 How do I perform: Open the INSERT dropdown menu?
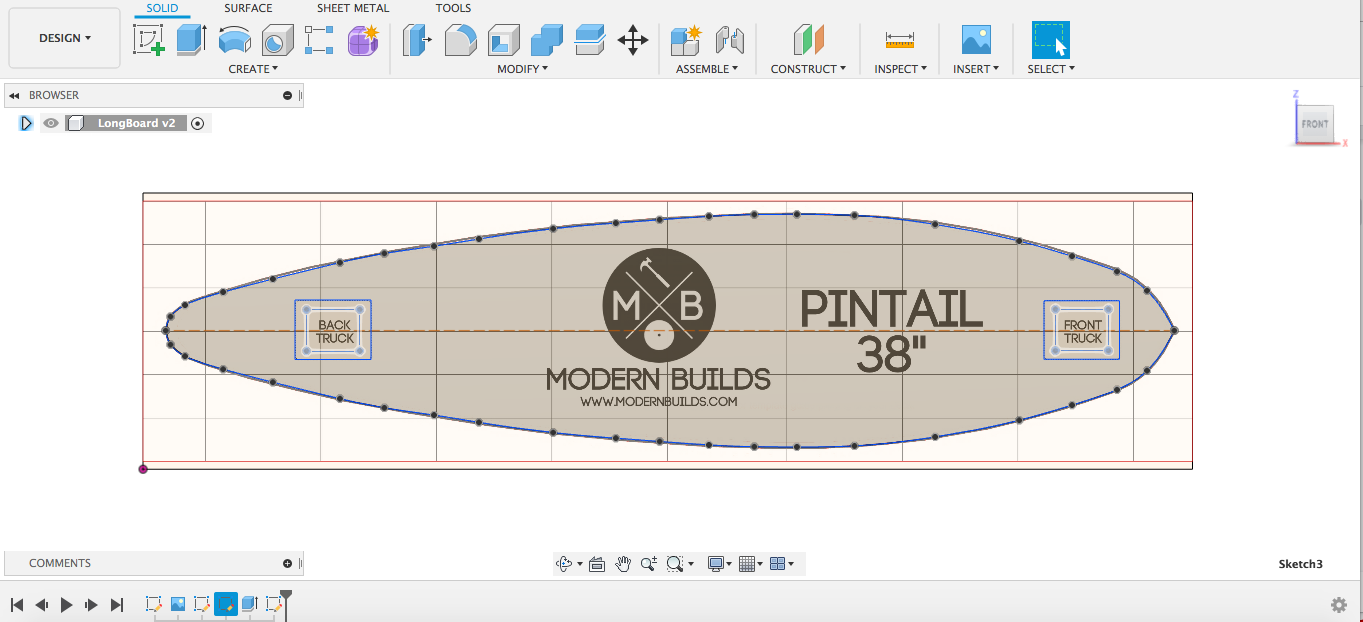pos(976,69)
